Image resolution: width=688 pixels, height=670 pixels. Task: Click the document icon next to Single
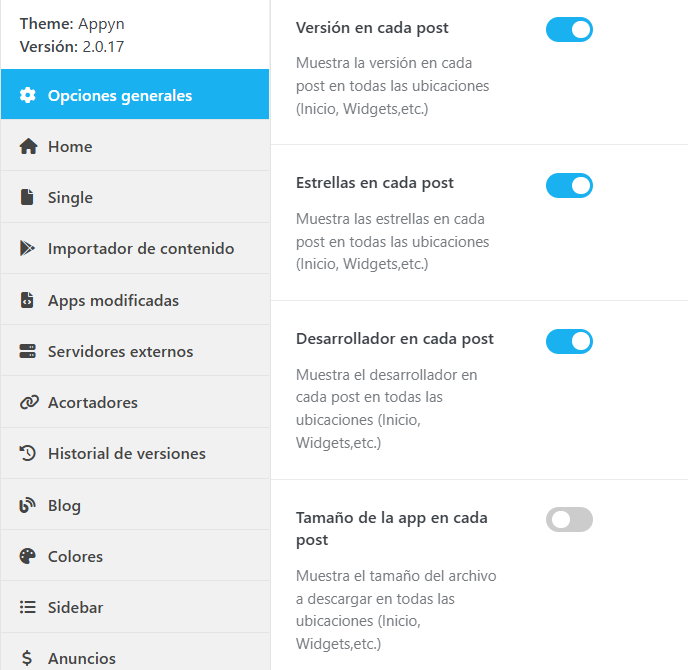[x=28, y=198]
